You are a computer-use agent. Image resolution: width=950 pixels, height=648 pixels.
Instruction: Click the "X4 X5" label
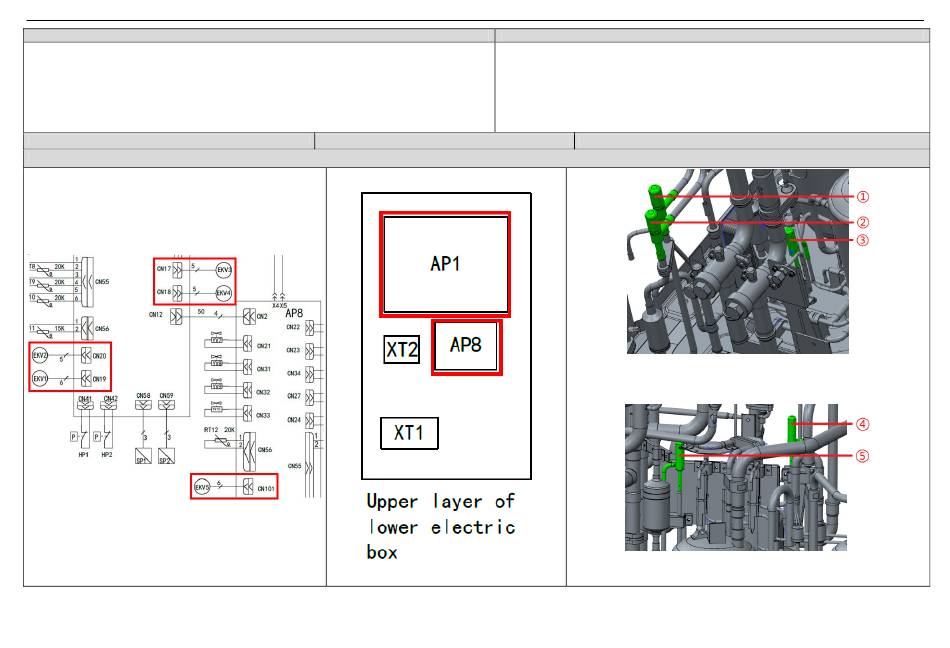[x=279, y=306]
